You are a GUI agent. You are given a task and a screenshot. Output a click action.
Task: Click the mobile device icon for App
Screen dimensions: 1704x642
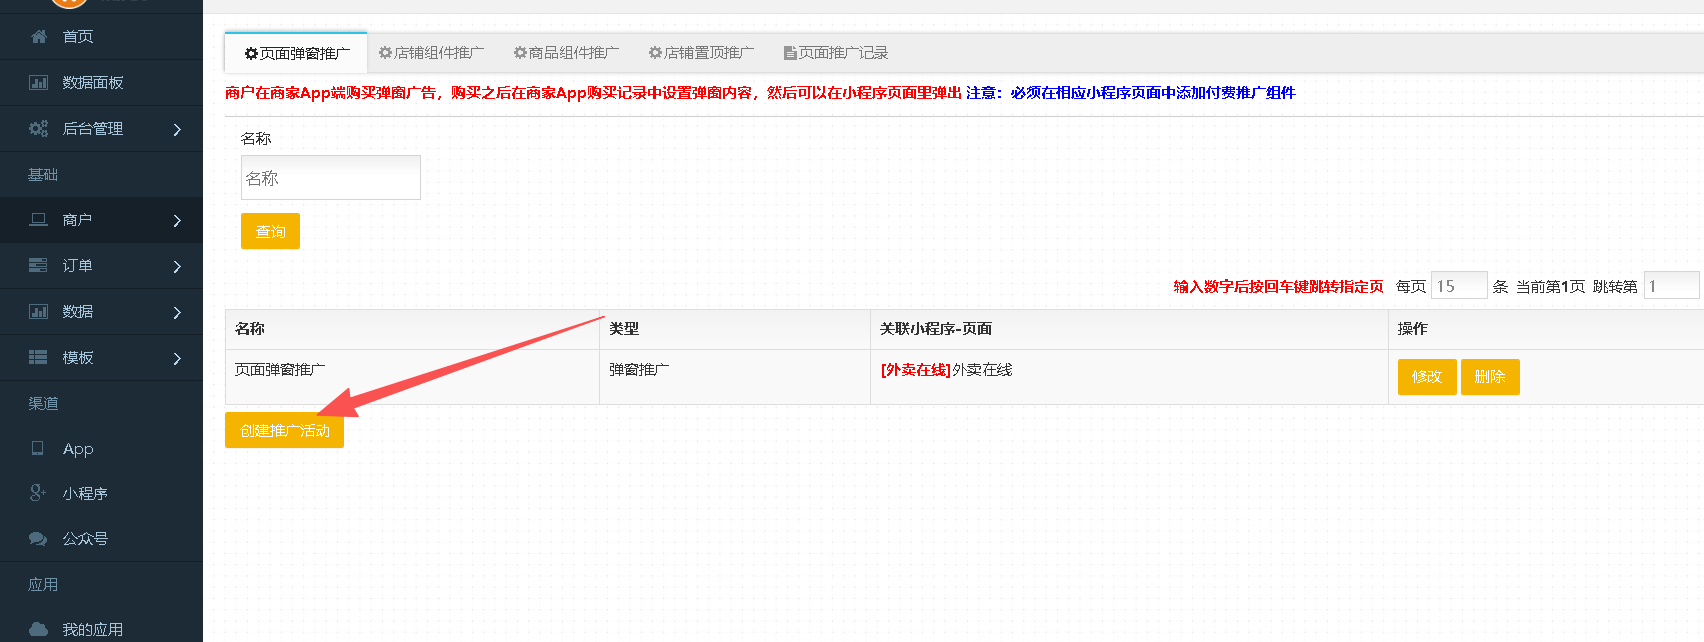tap(38, 449)
